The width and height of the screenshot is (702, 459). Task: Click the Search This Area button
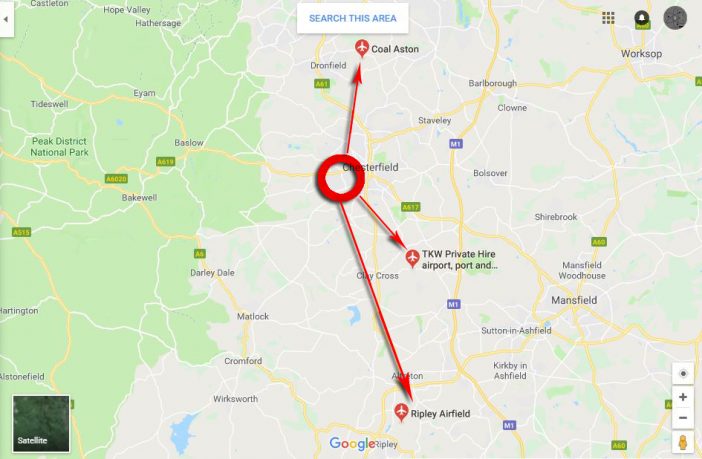coord(353,18)
